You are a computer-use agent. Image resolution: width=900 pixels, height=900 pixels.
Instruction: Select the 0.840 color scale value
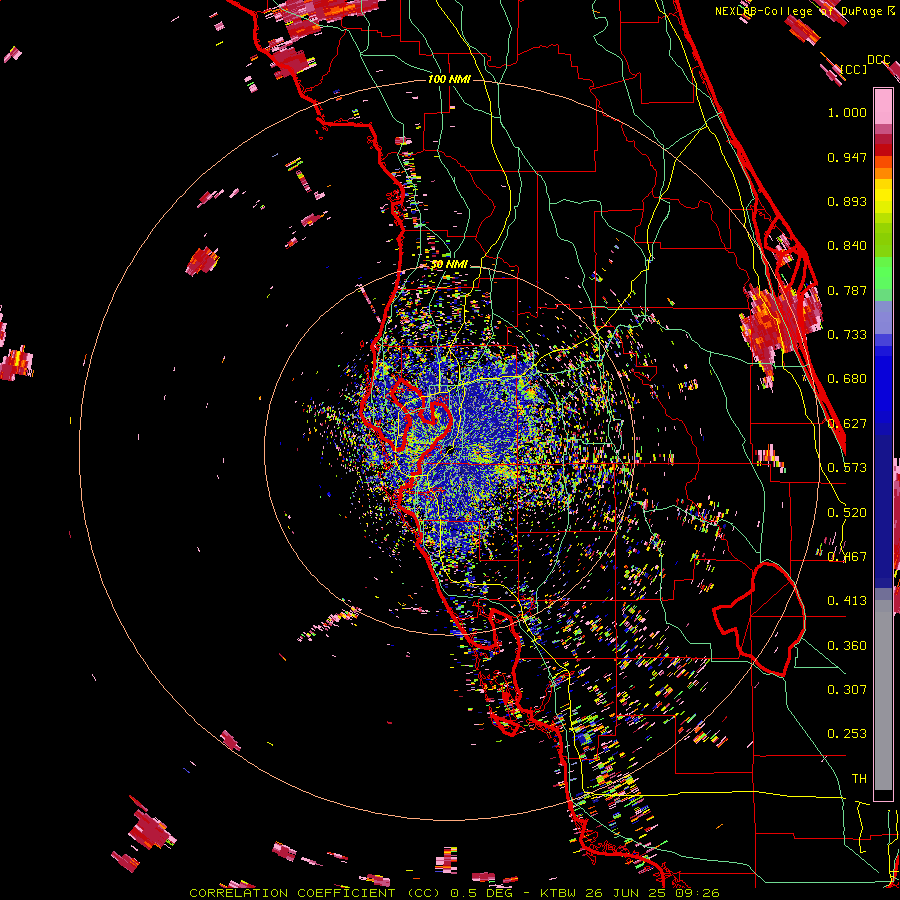847,246
